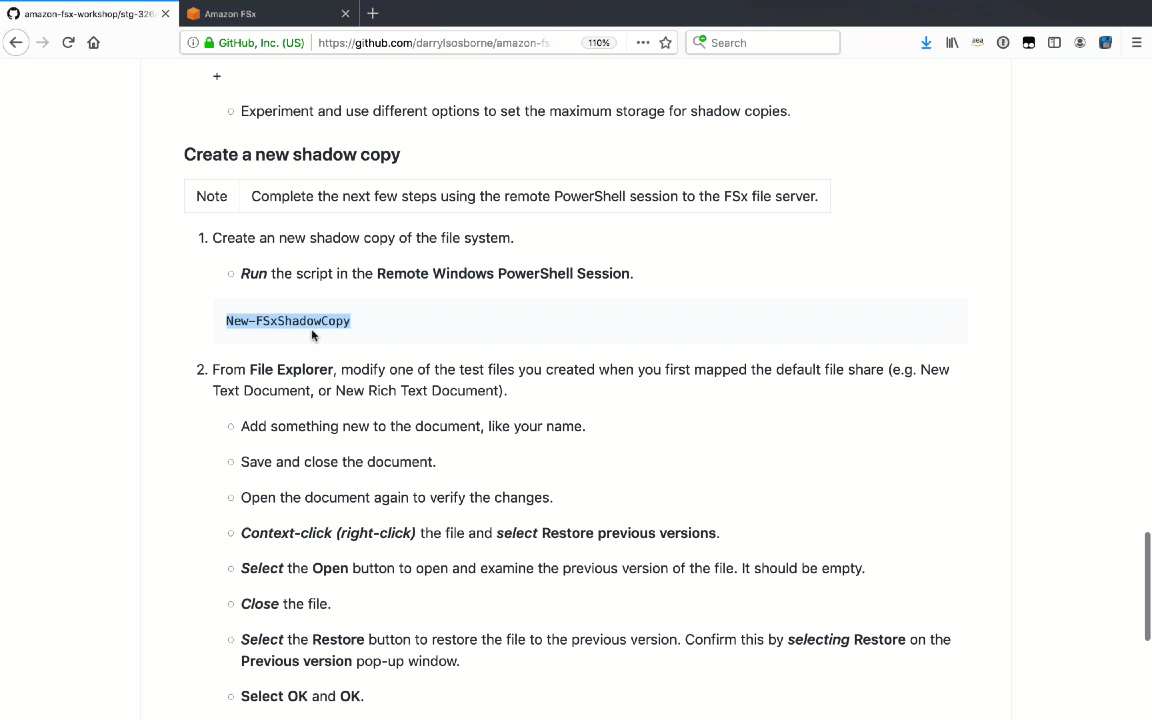
Task: Click the GitHub favicon on the first tab
Action: tap(13, 13)
